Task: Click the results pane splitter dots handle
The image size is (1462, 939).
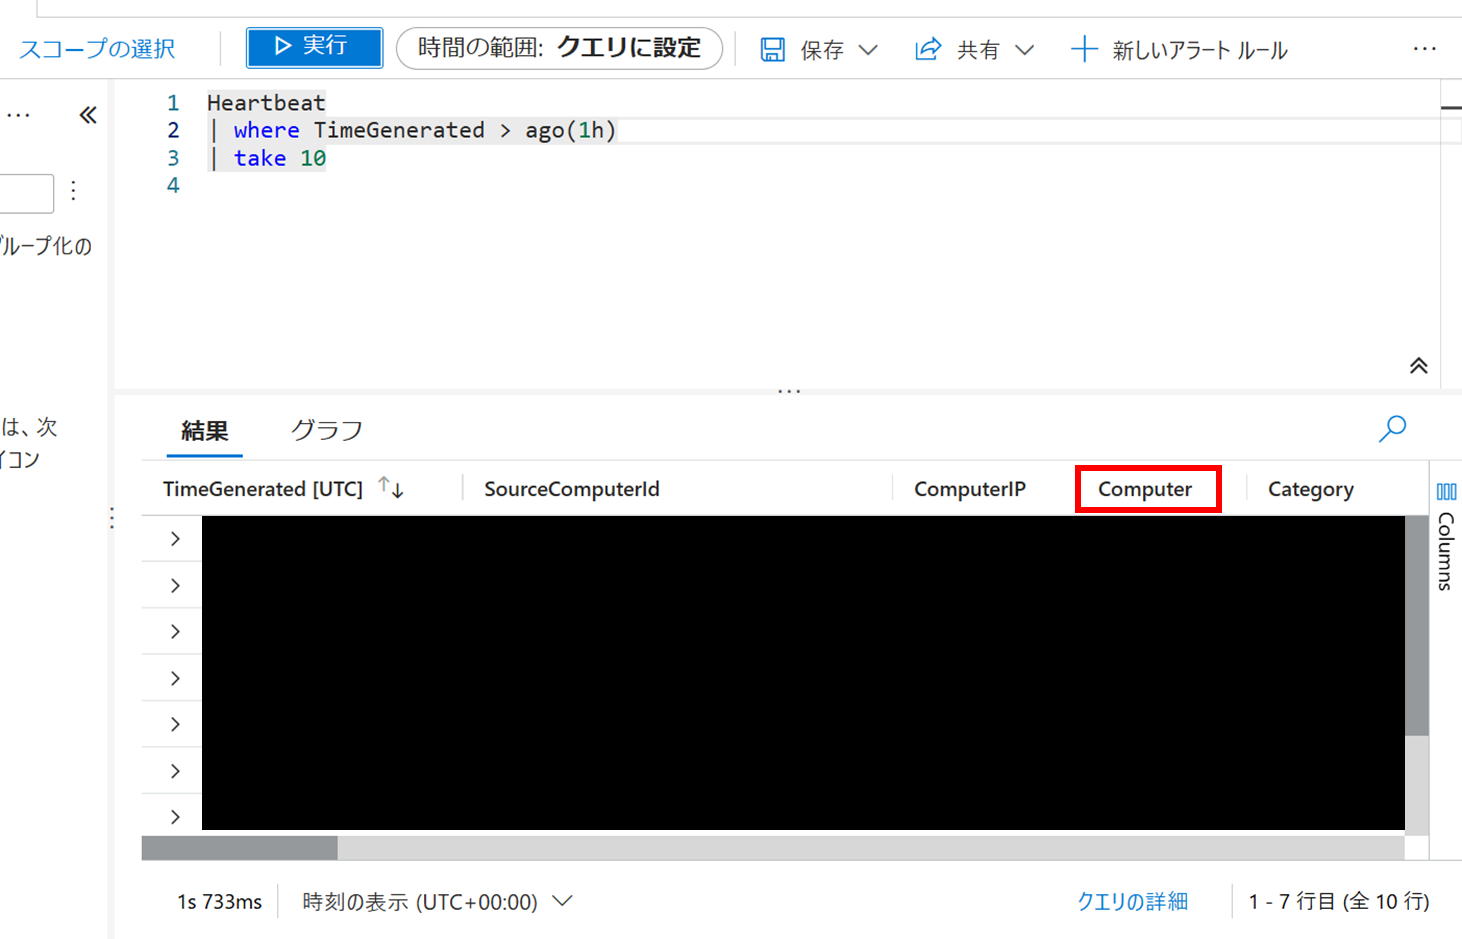Action: tap(789, 391)
